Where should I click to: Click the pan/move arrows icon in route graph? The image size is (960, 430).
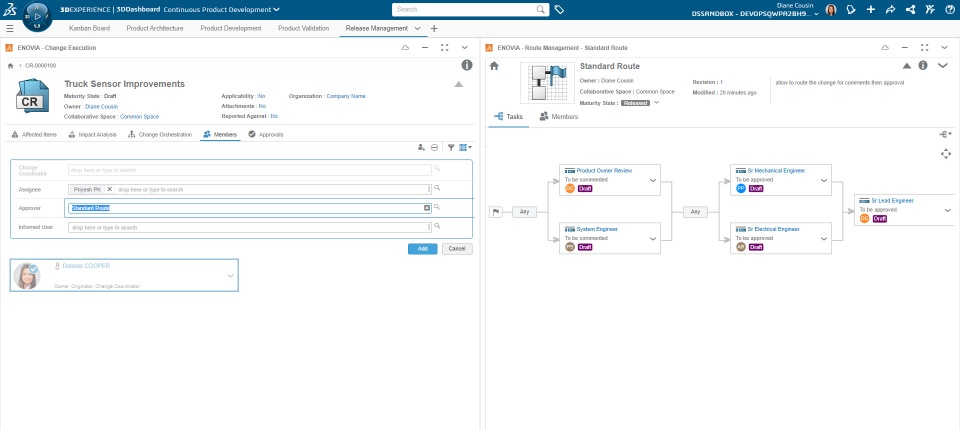point(946,154)
